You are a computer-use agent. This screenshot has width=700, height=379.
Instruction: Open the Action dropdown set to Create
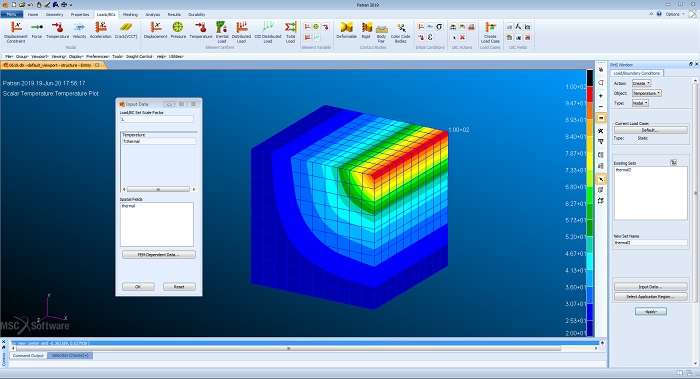point(641,83)
